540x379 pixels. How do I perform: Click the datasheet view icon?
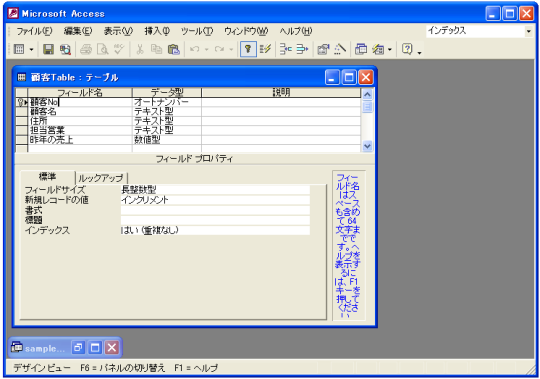pos(19,50)
